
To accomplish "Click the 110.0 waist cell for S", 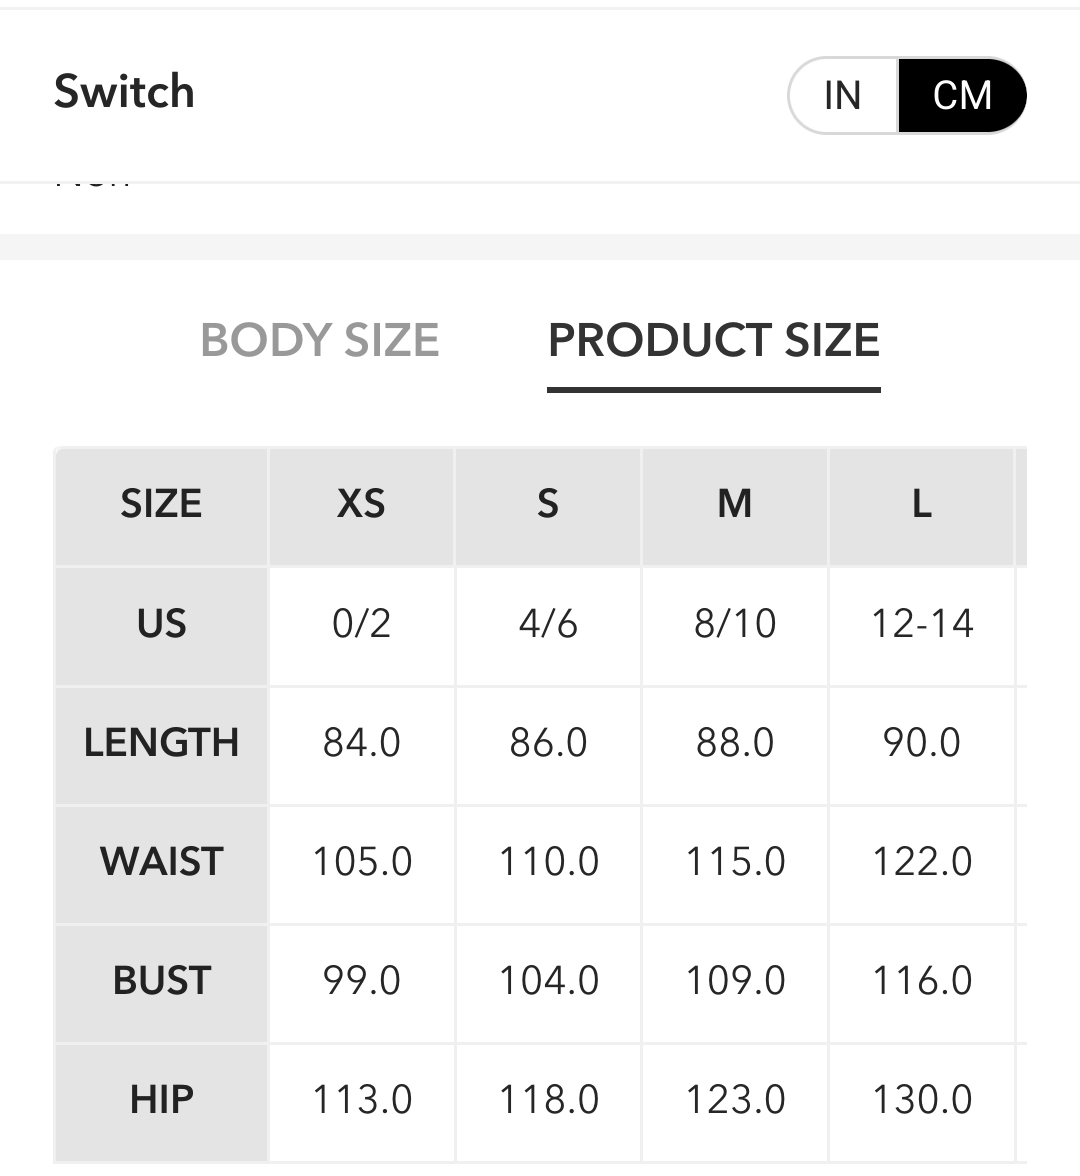I will [x=548, y=862].
